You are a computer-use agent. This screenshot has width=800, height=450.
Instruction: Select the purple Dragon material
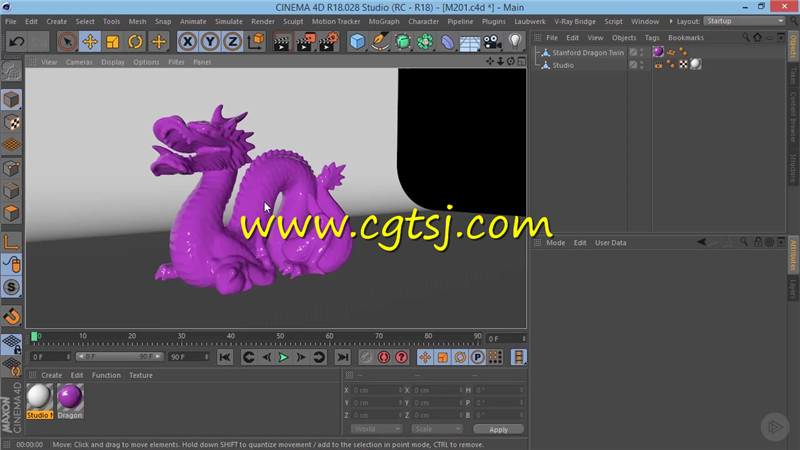point(70,402)
